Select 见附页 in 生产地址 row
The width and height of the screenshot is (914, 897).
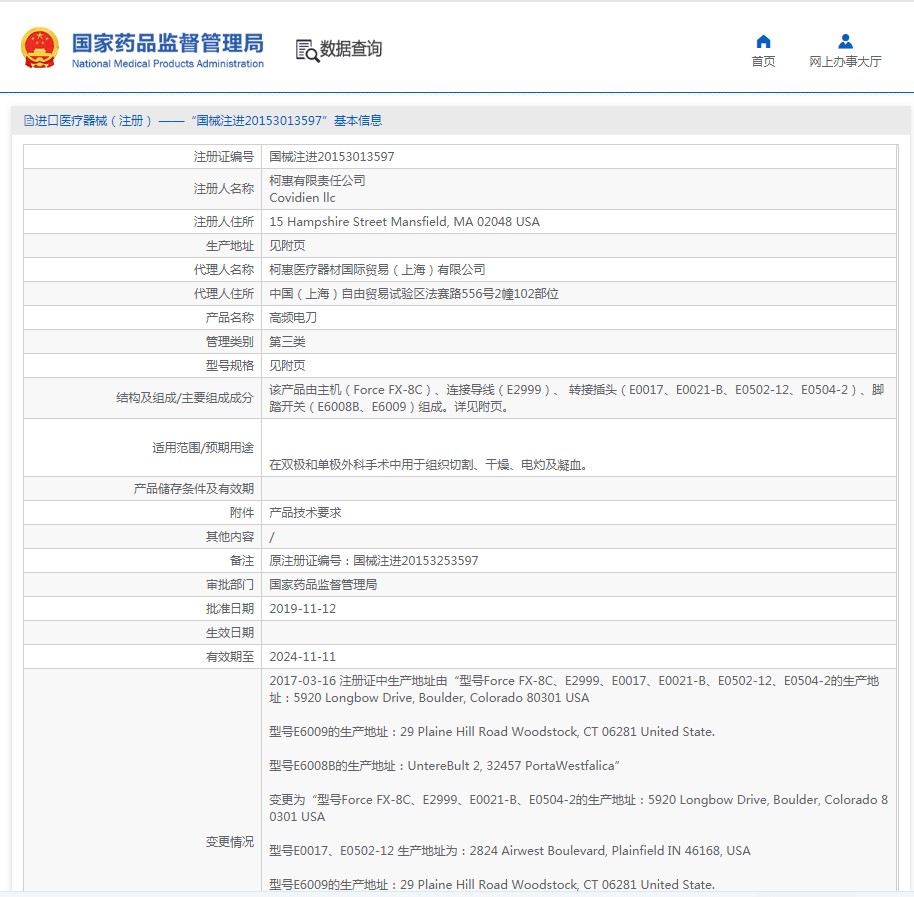tap(287, 246)
